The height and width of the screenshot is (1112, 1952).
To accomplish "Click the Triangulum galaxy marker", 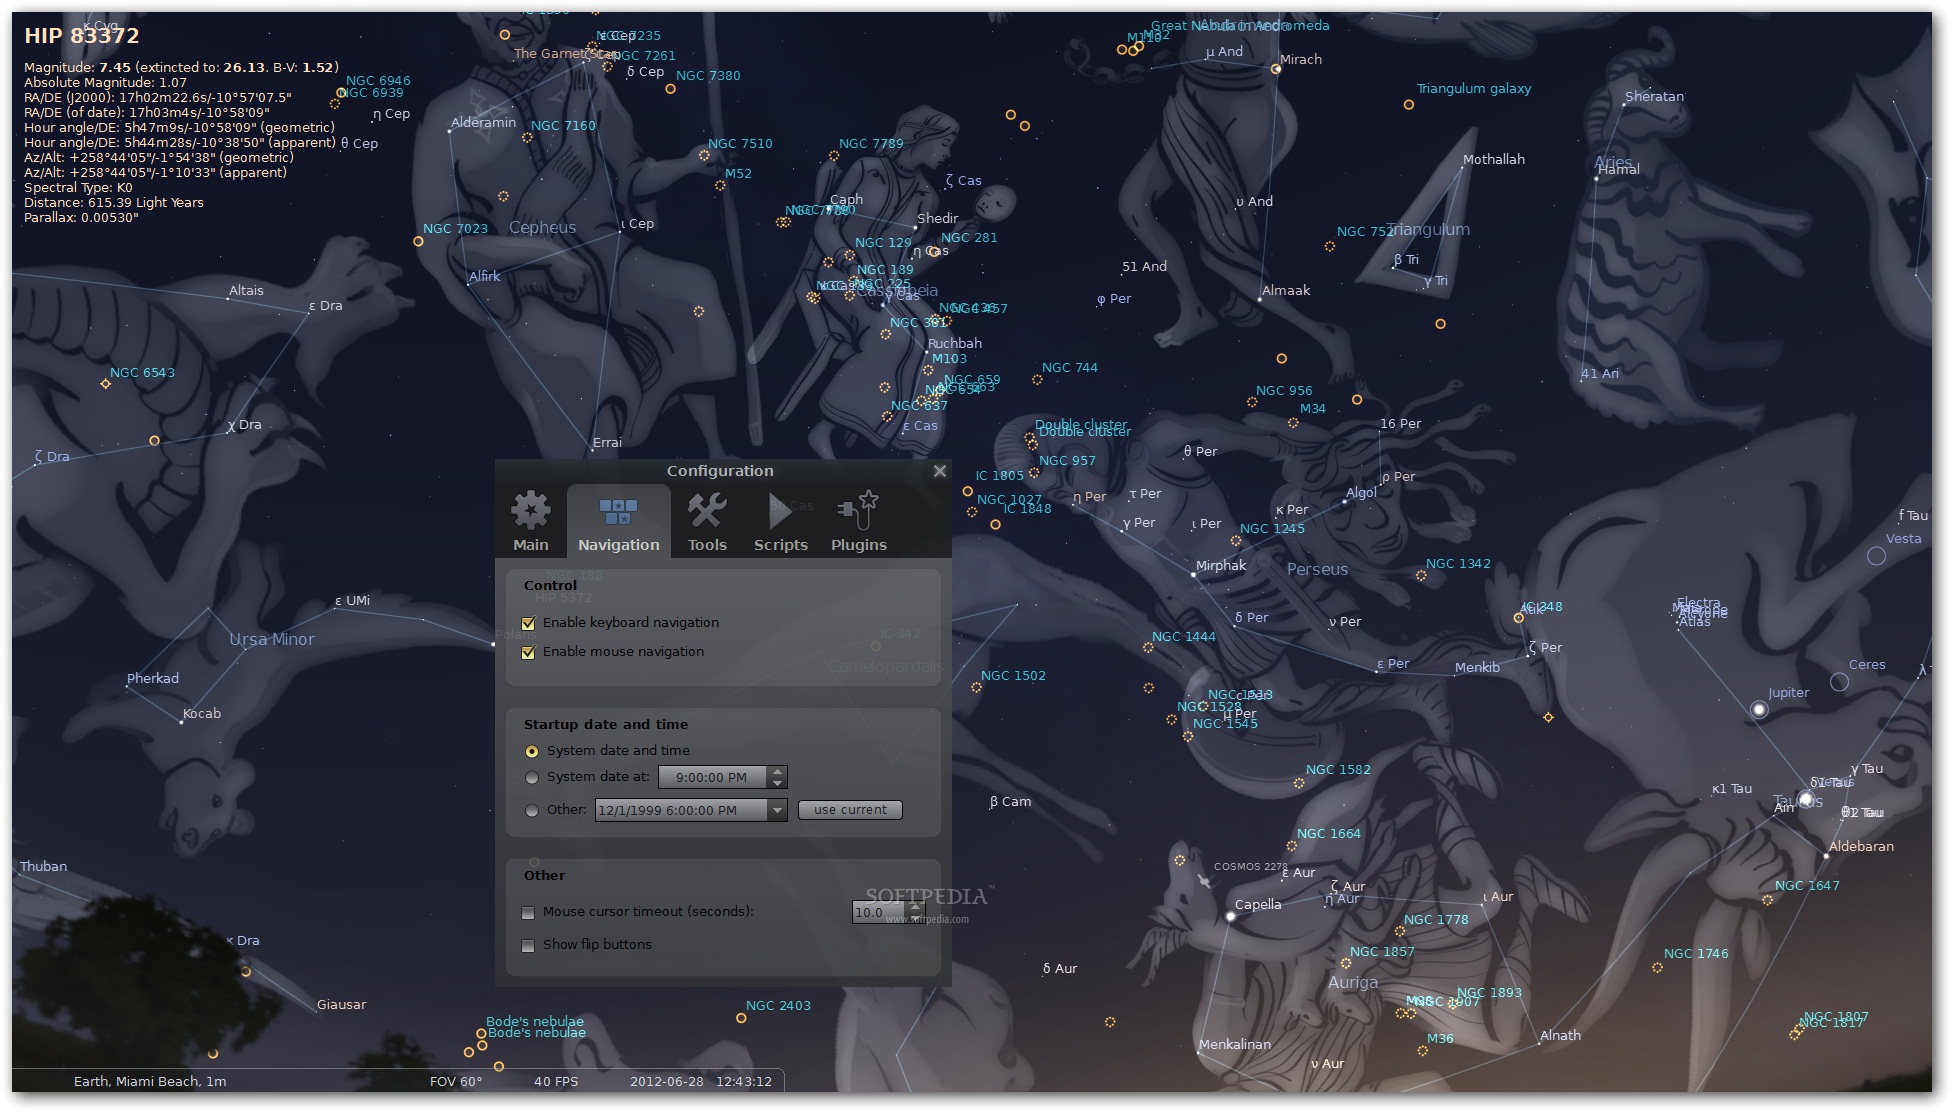I will pos(1409,104).
